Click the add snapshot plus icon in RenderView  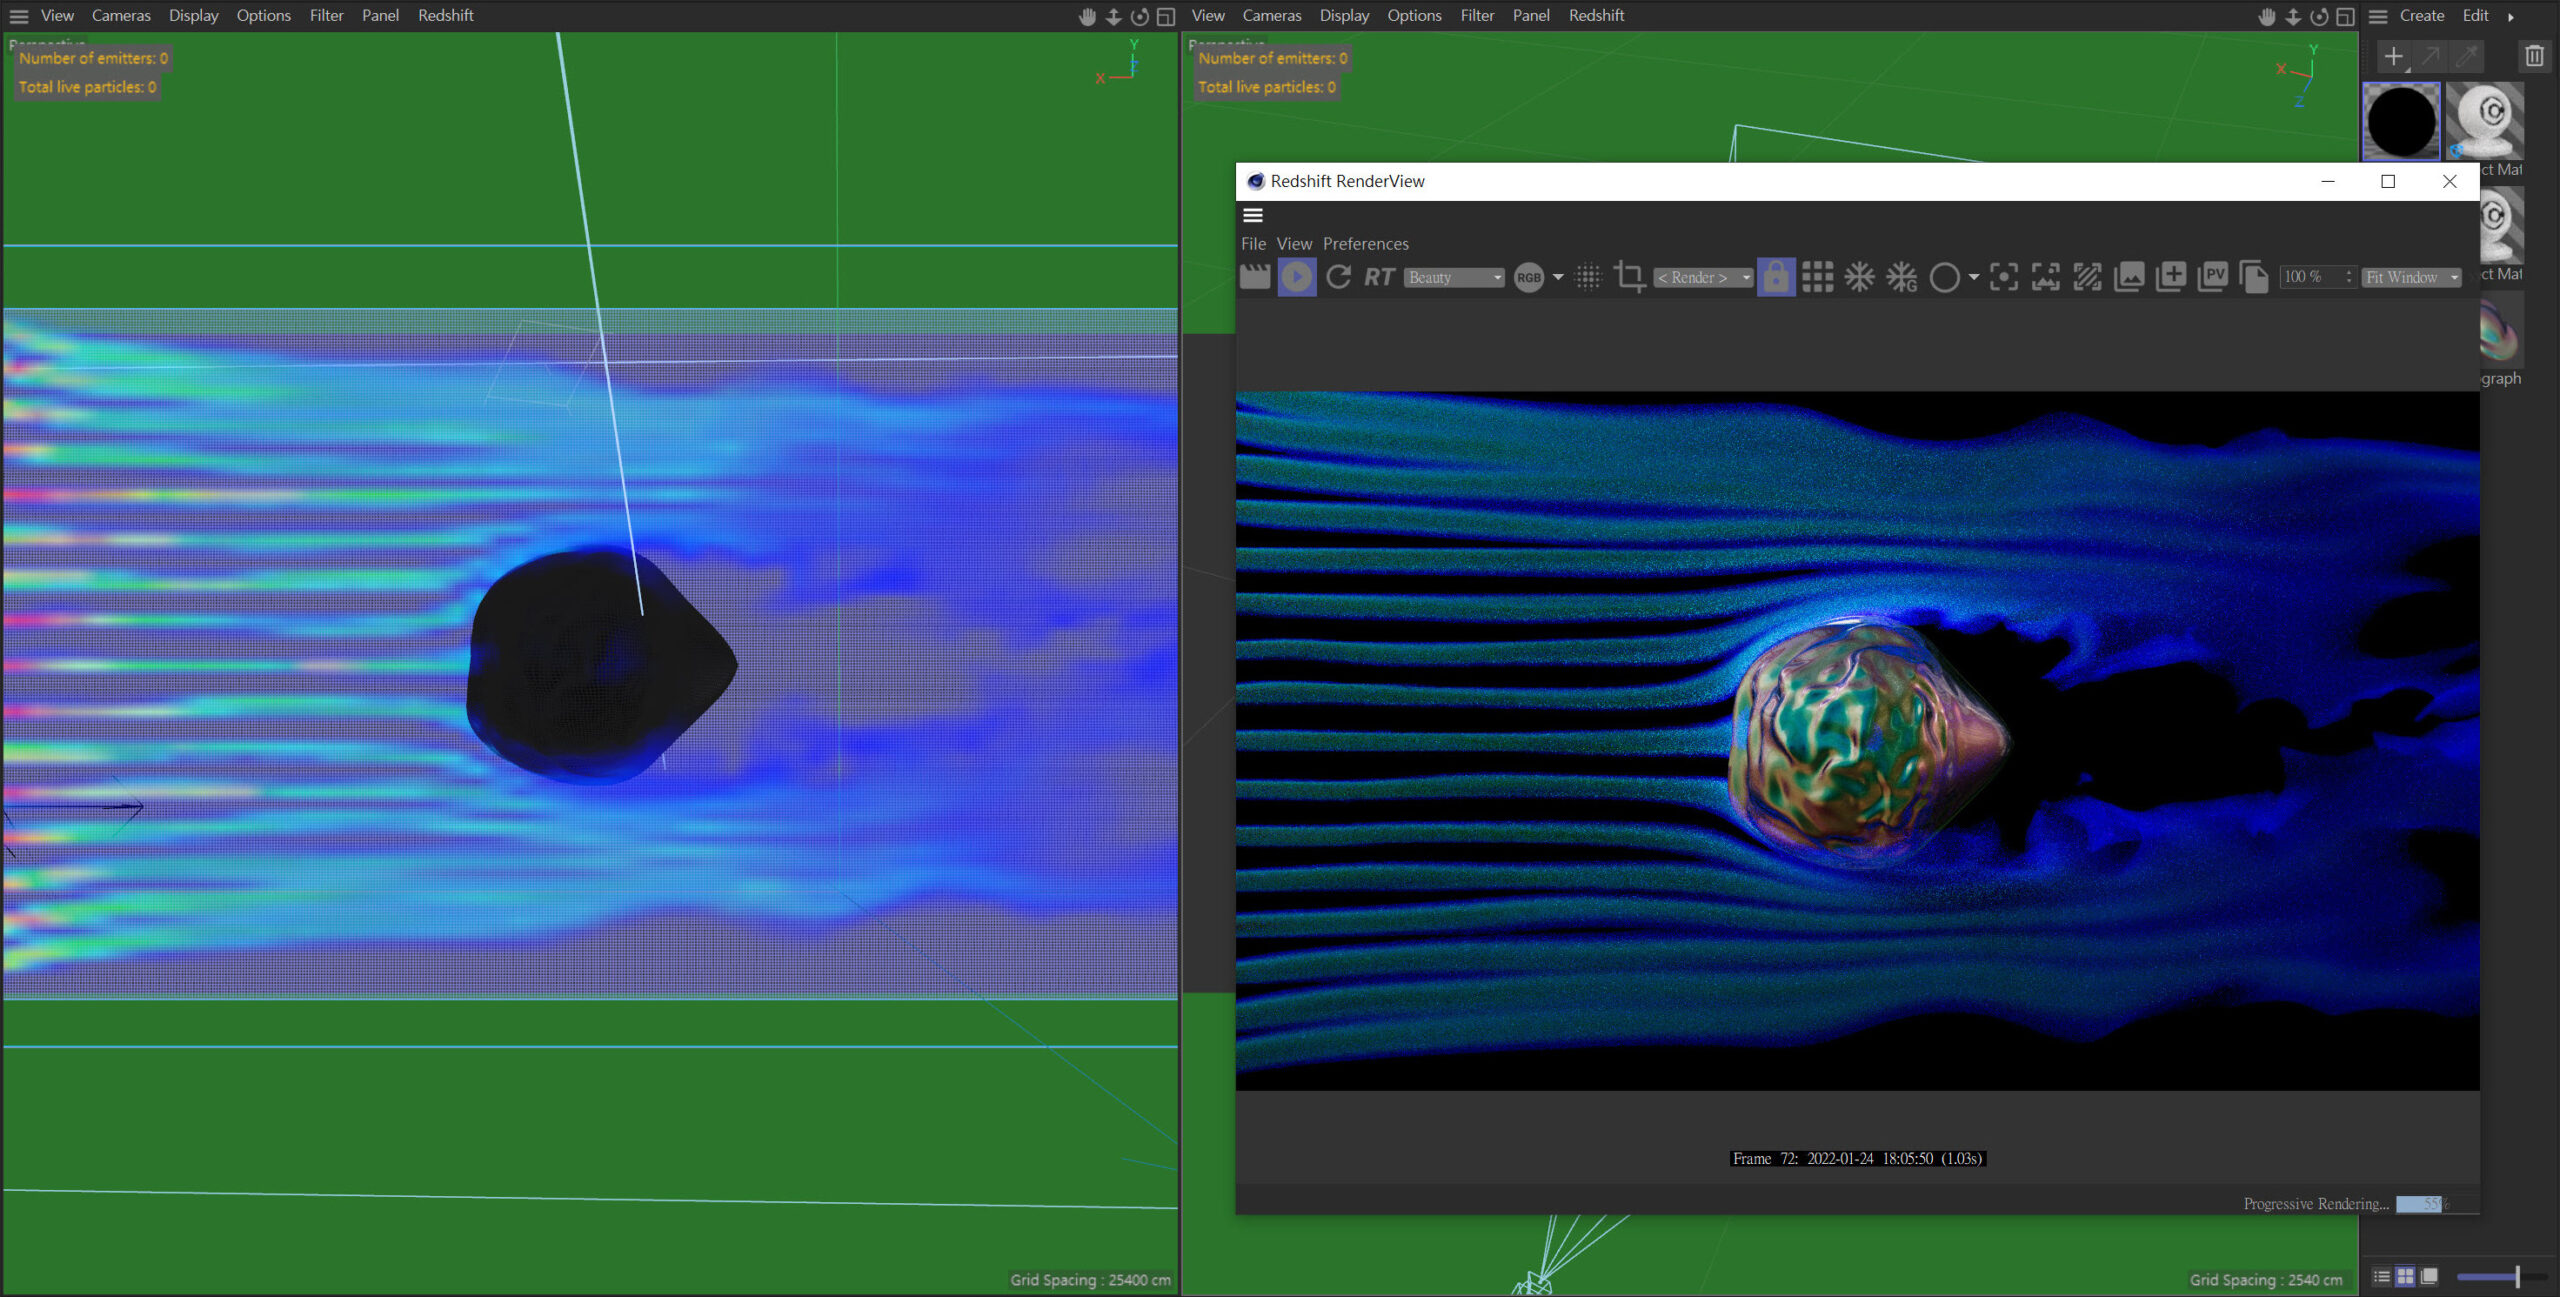2170,277
